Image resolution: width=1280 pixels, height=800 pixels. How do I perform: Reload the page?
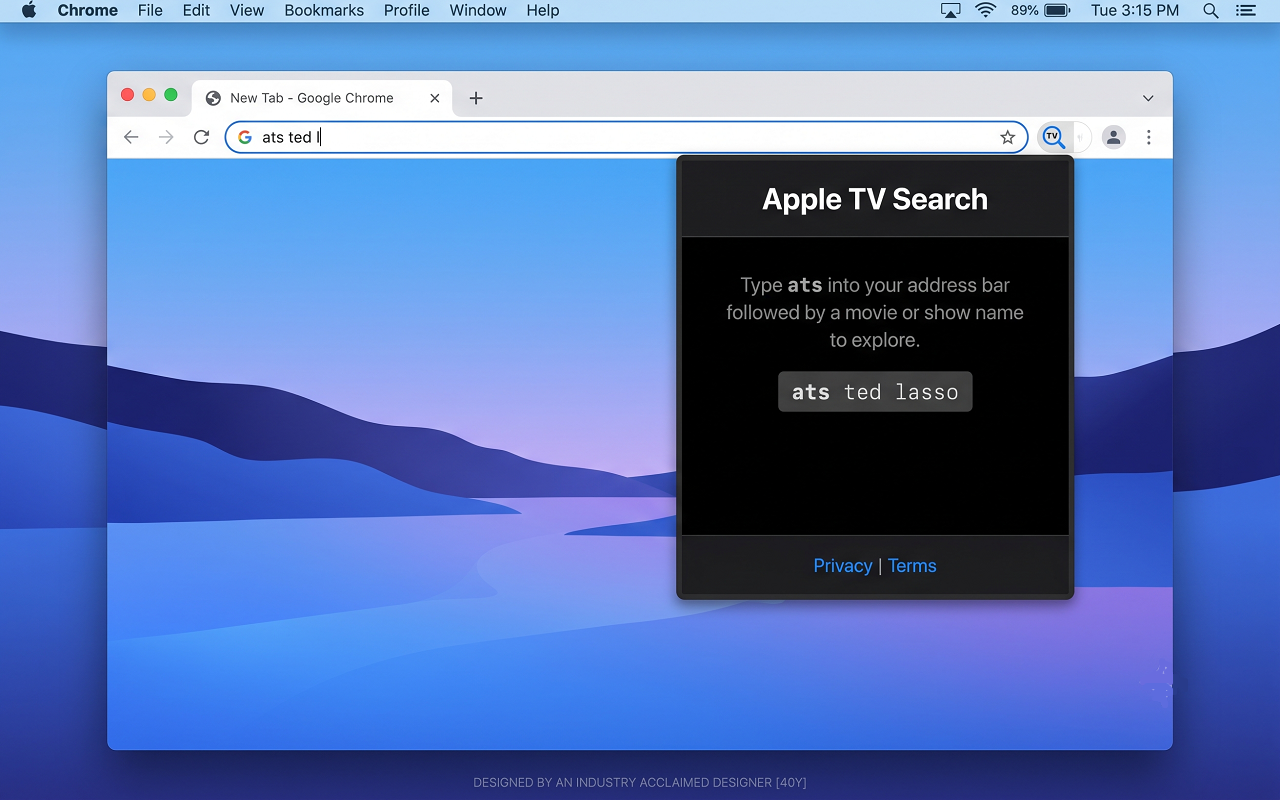[201, 137]
